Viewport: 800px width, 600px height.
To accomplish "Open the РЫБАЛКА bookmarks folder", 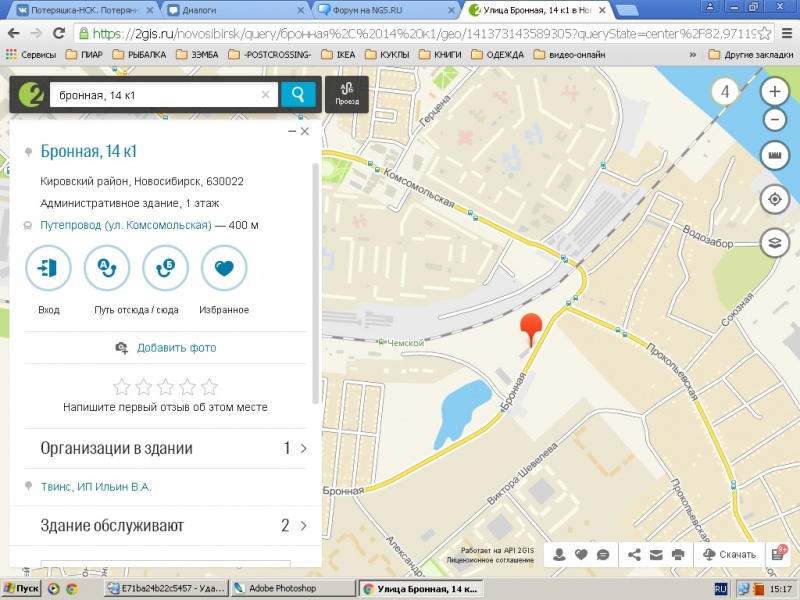I will 139,55.
